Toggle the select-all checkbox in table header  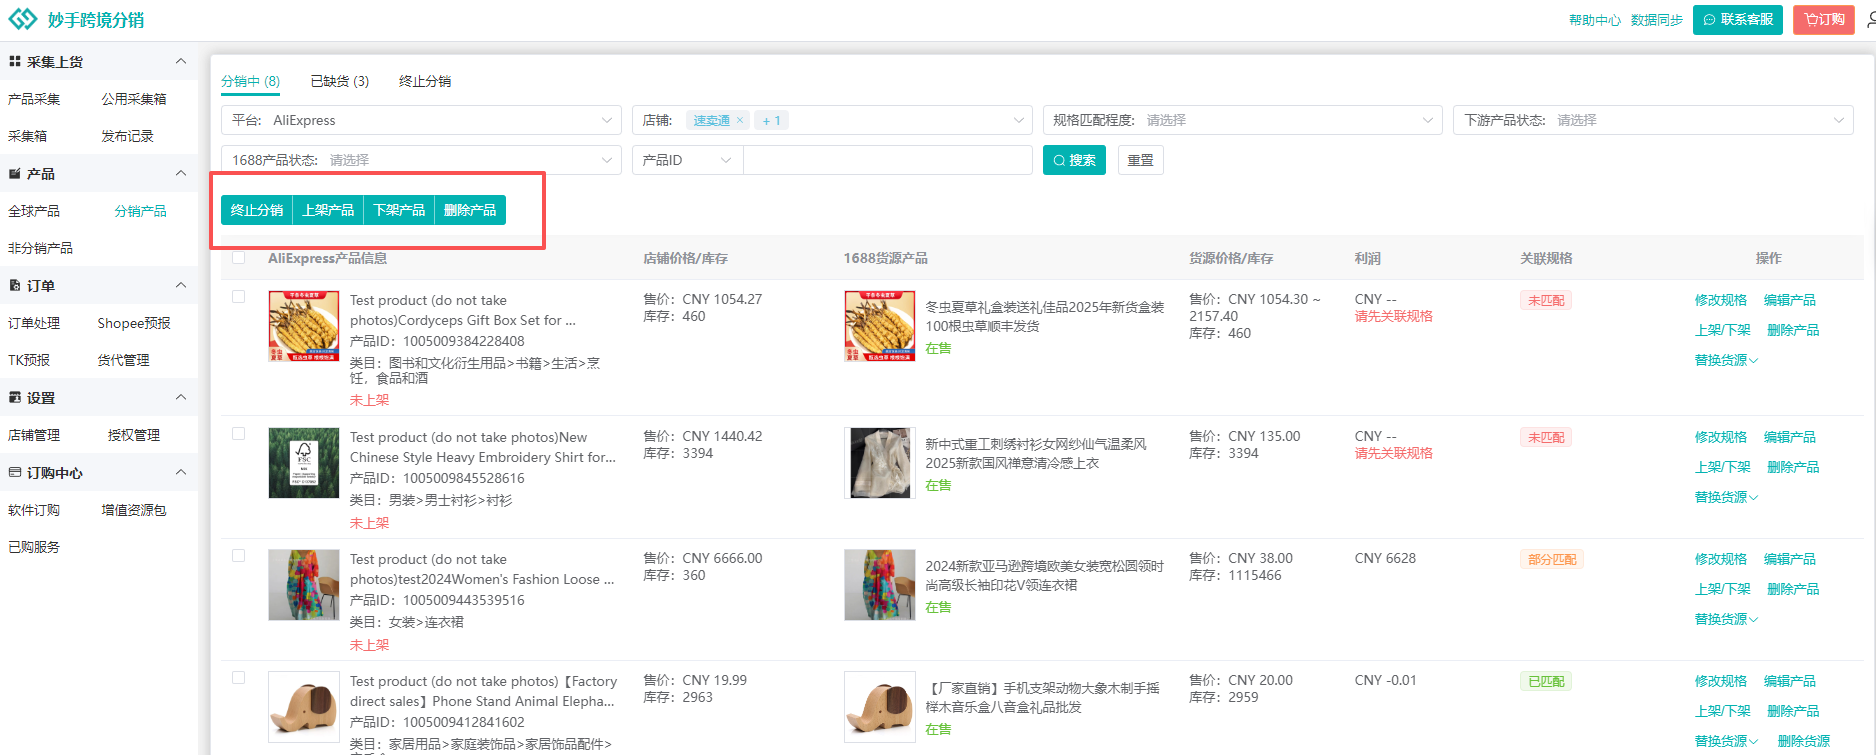click(x=238, y=258)
